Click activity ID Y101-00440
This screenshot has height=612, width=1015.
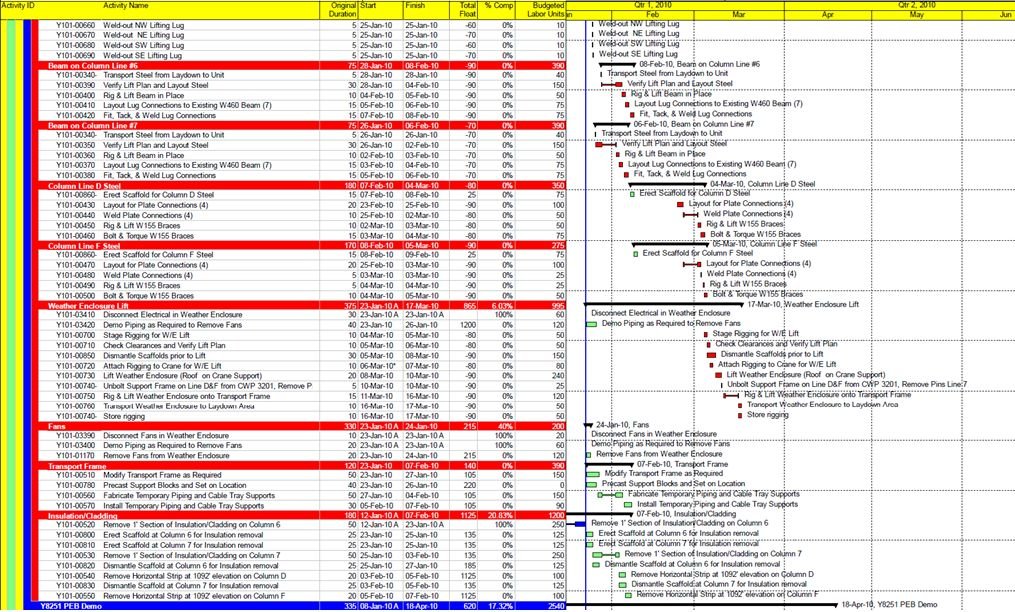coord(75,215)
